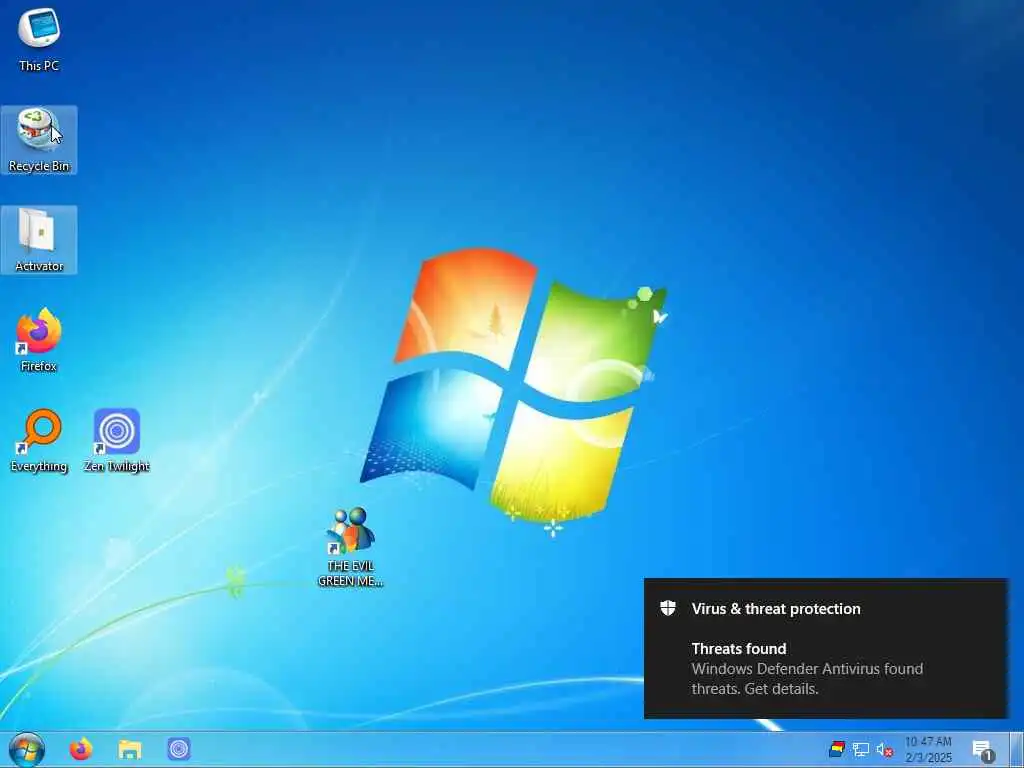This screenshot has width=1024, height=768.
Task: Select THE EVIL GREEN ME... shortcut
Action: (x=351, y=547)
